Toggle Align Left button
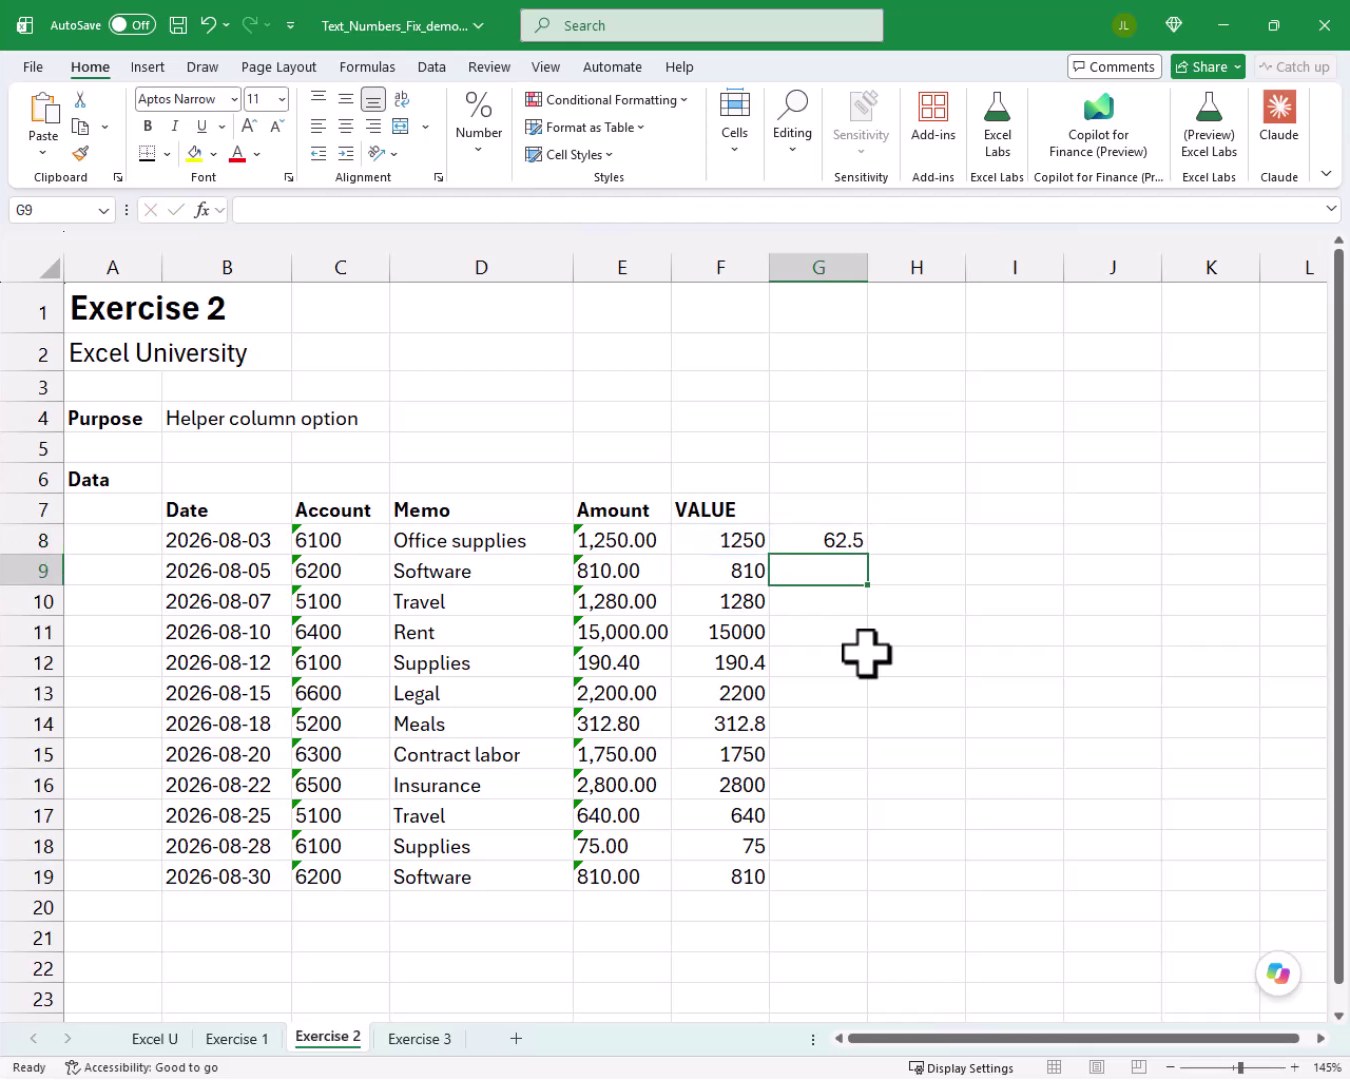The width and height of the screenshot is (1350, 1080). pyautogui.click(x=318, y=126)
